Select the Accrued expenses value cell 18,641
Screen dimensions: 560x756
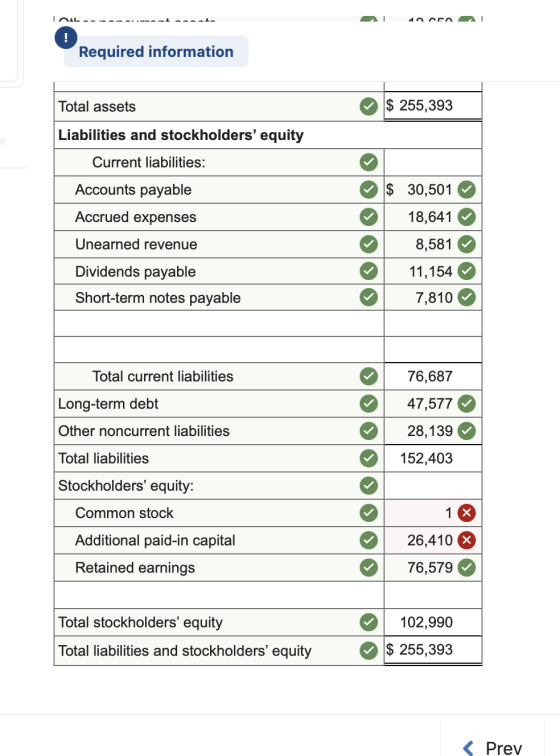(x=433, y=217)
